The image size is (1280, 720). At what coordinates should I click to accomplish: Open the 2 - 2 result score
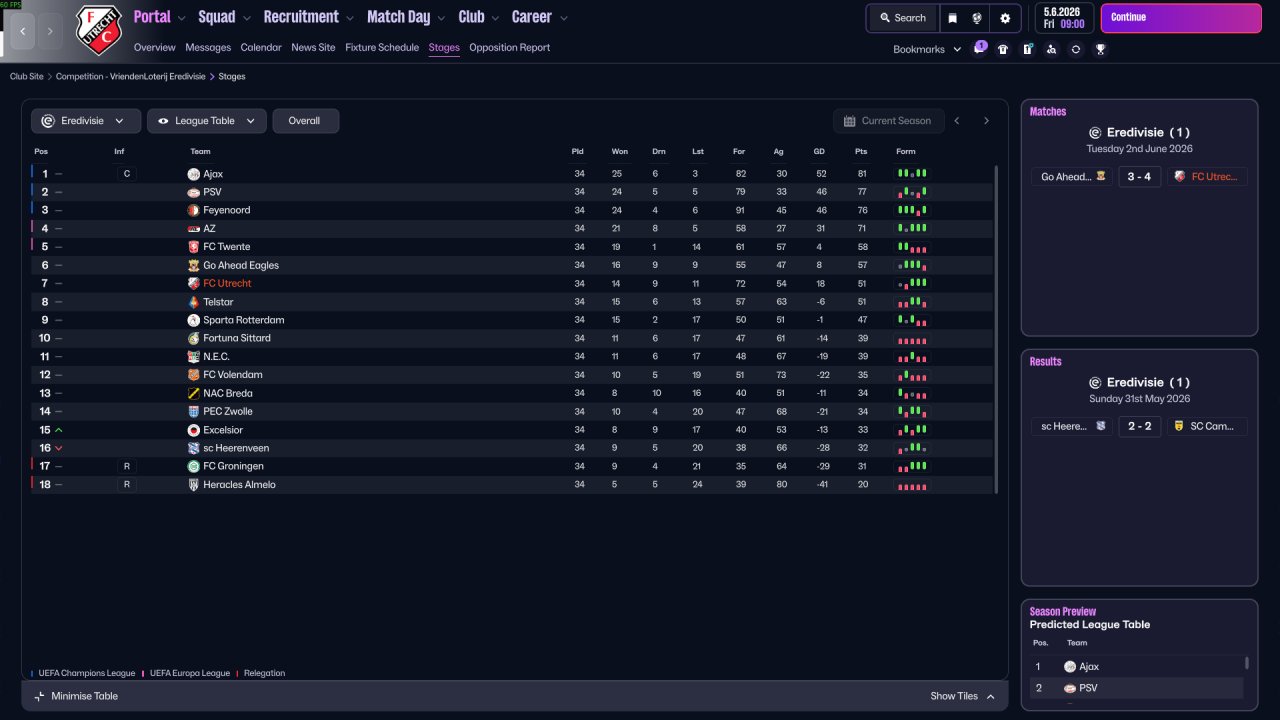[1138, 426]
